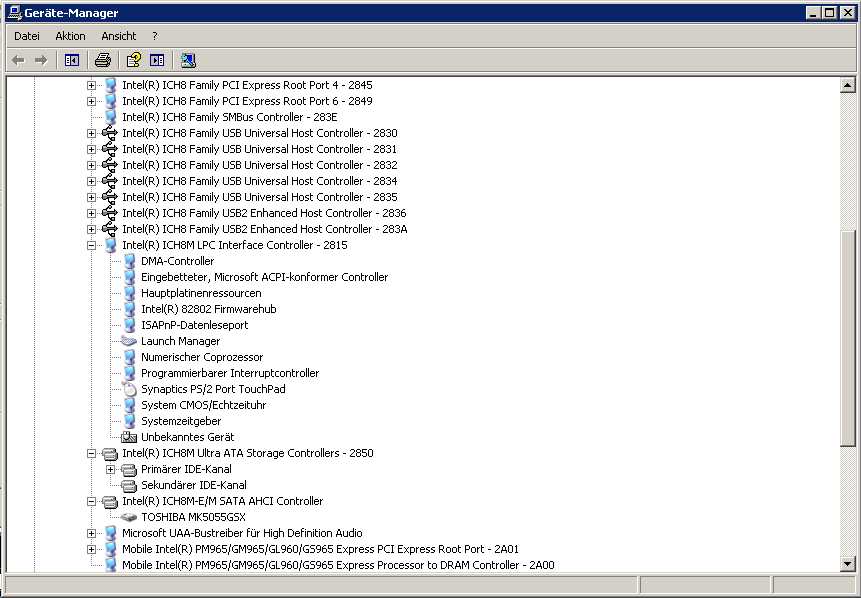This screenshot has width=861, height=598.
Task: Click the SMBus Controller - 283E device icon
Action: click(110, 117)
